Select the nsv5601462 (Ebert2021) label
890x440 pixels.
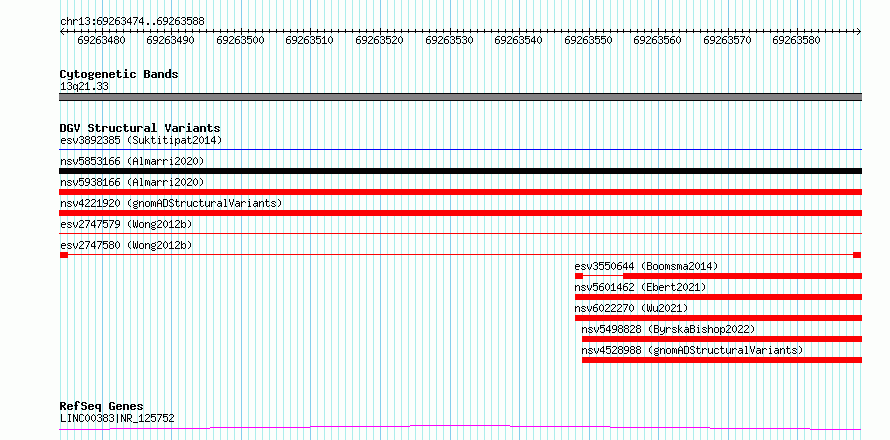[x=640, y=287]
